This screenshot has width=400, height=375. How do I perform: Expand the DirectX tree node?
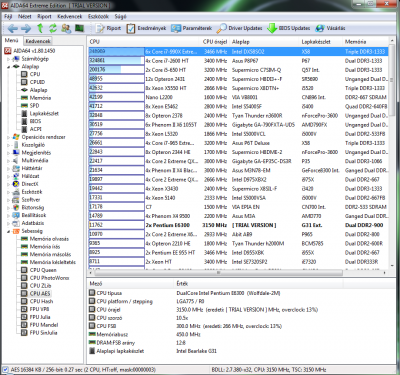8,184
